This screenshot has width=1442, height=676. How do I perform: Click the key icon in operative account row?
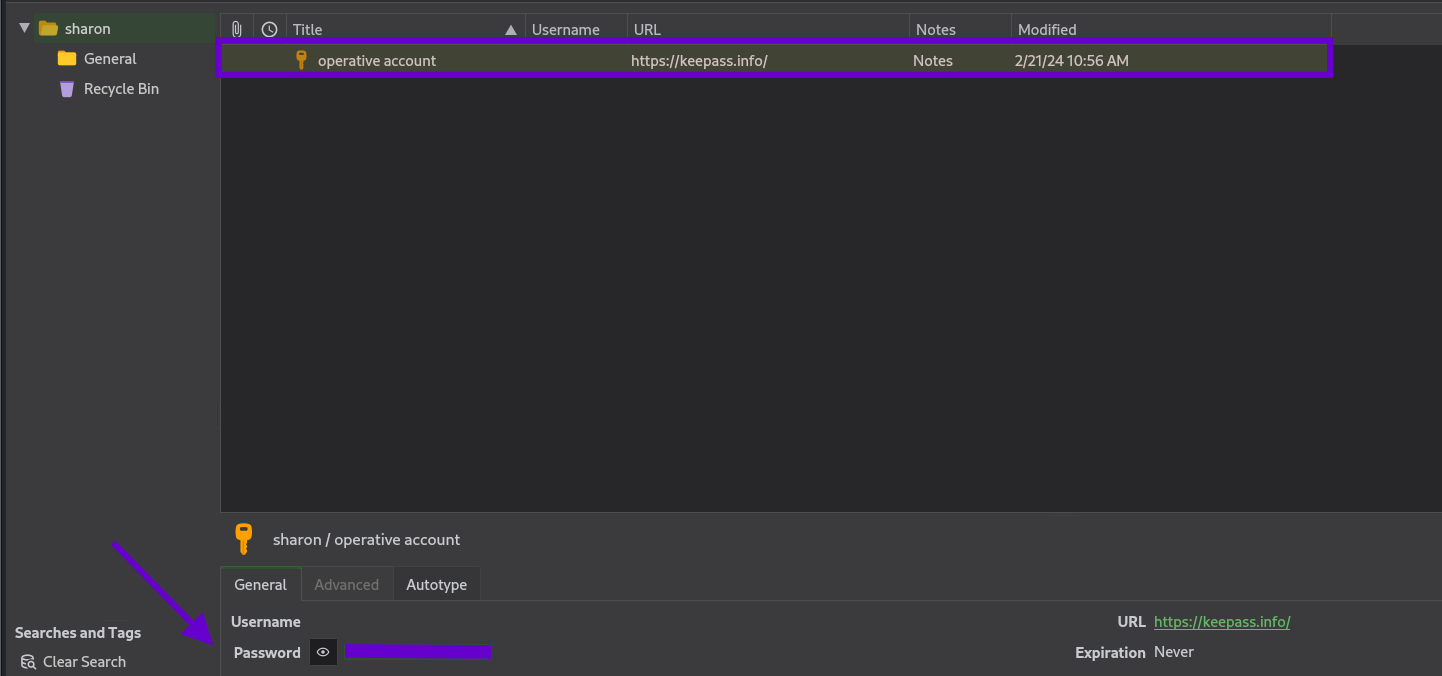[301, 60]
